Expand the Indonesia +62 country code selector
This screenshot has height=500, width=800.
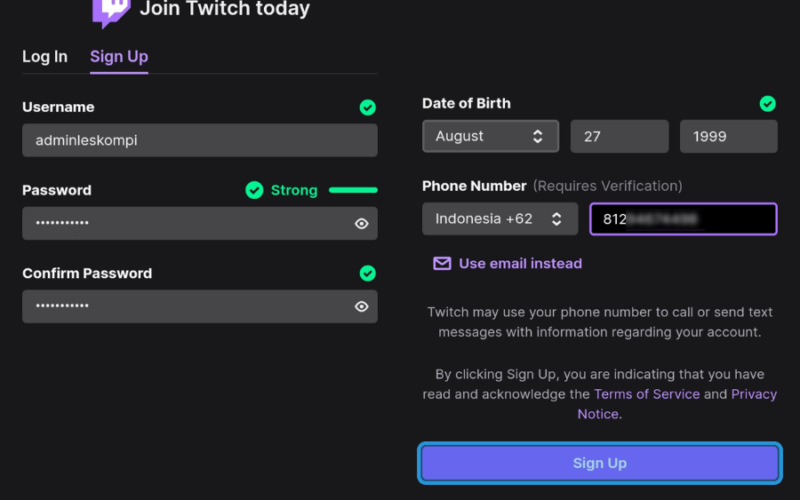[x=500, y=219]
